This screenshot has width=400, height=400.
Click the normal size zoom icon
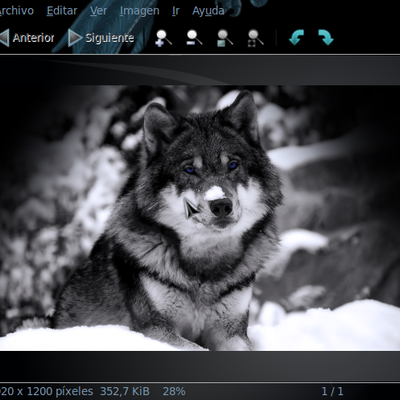(x=225, y=38)
